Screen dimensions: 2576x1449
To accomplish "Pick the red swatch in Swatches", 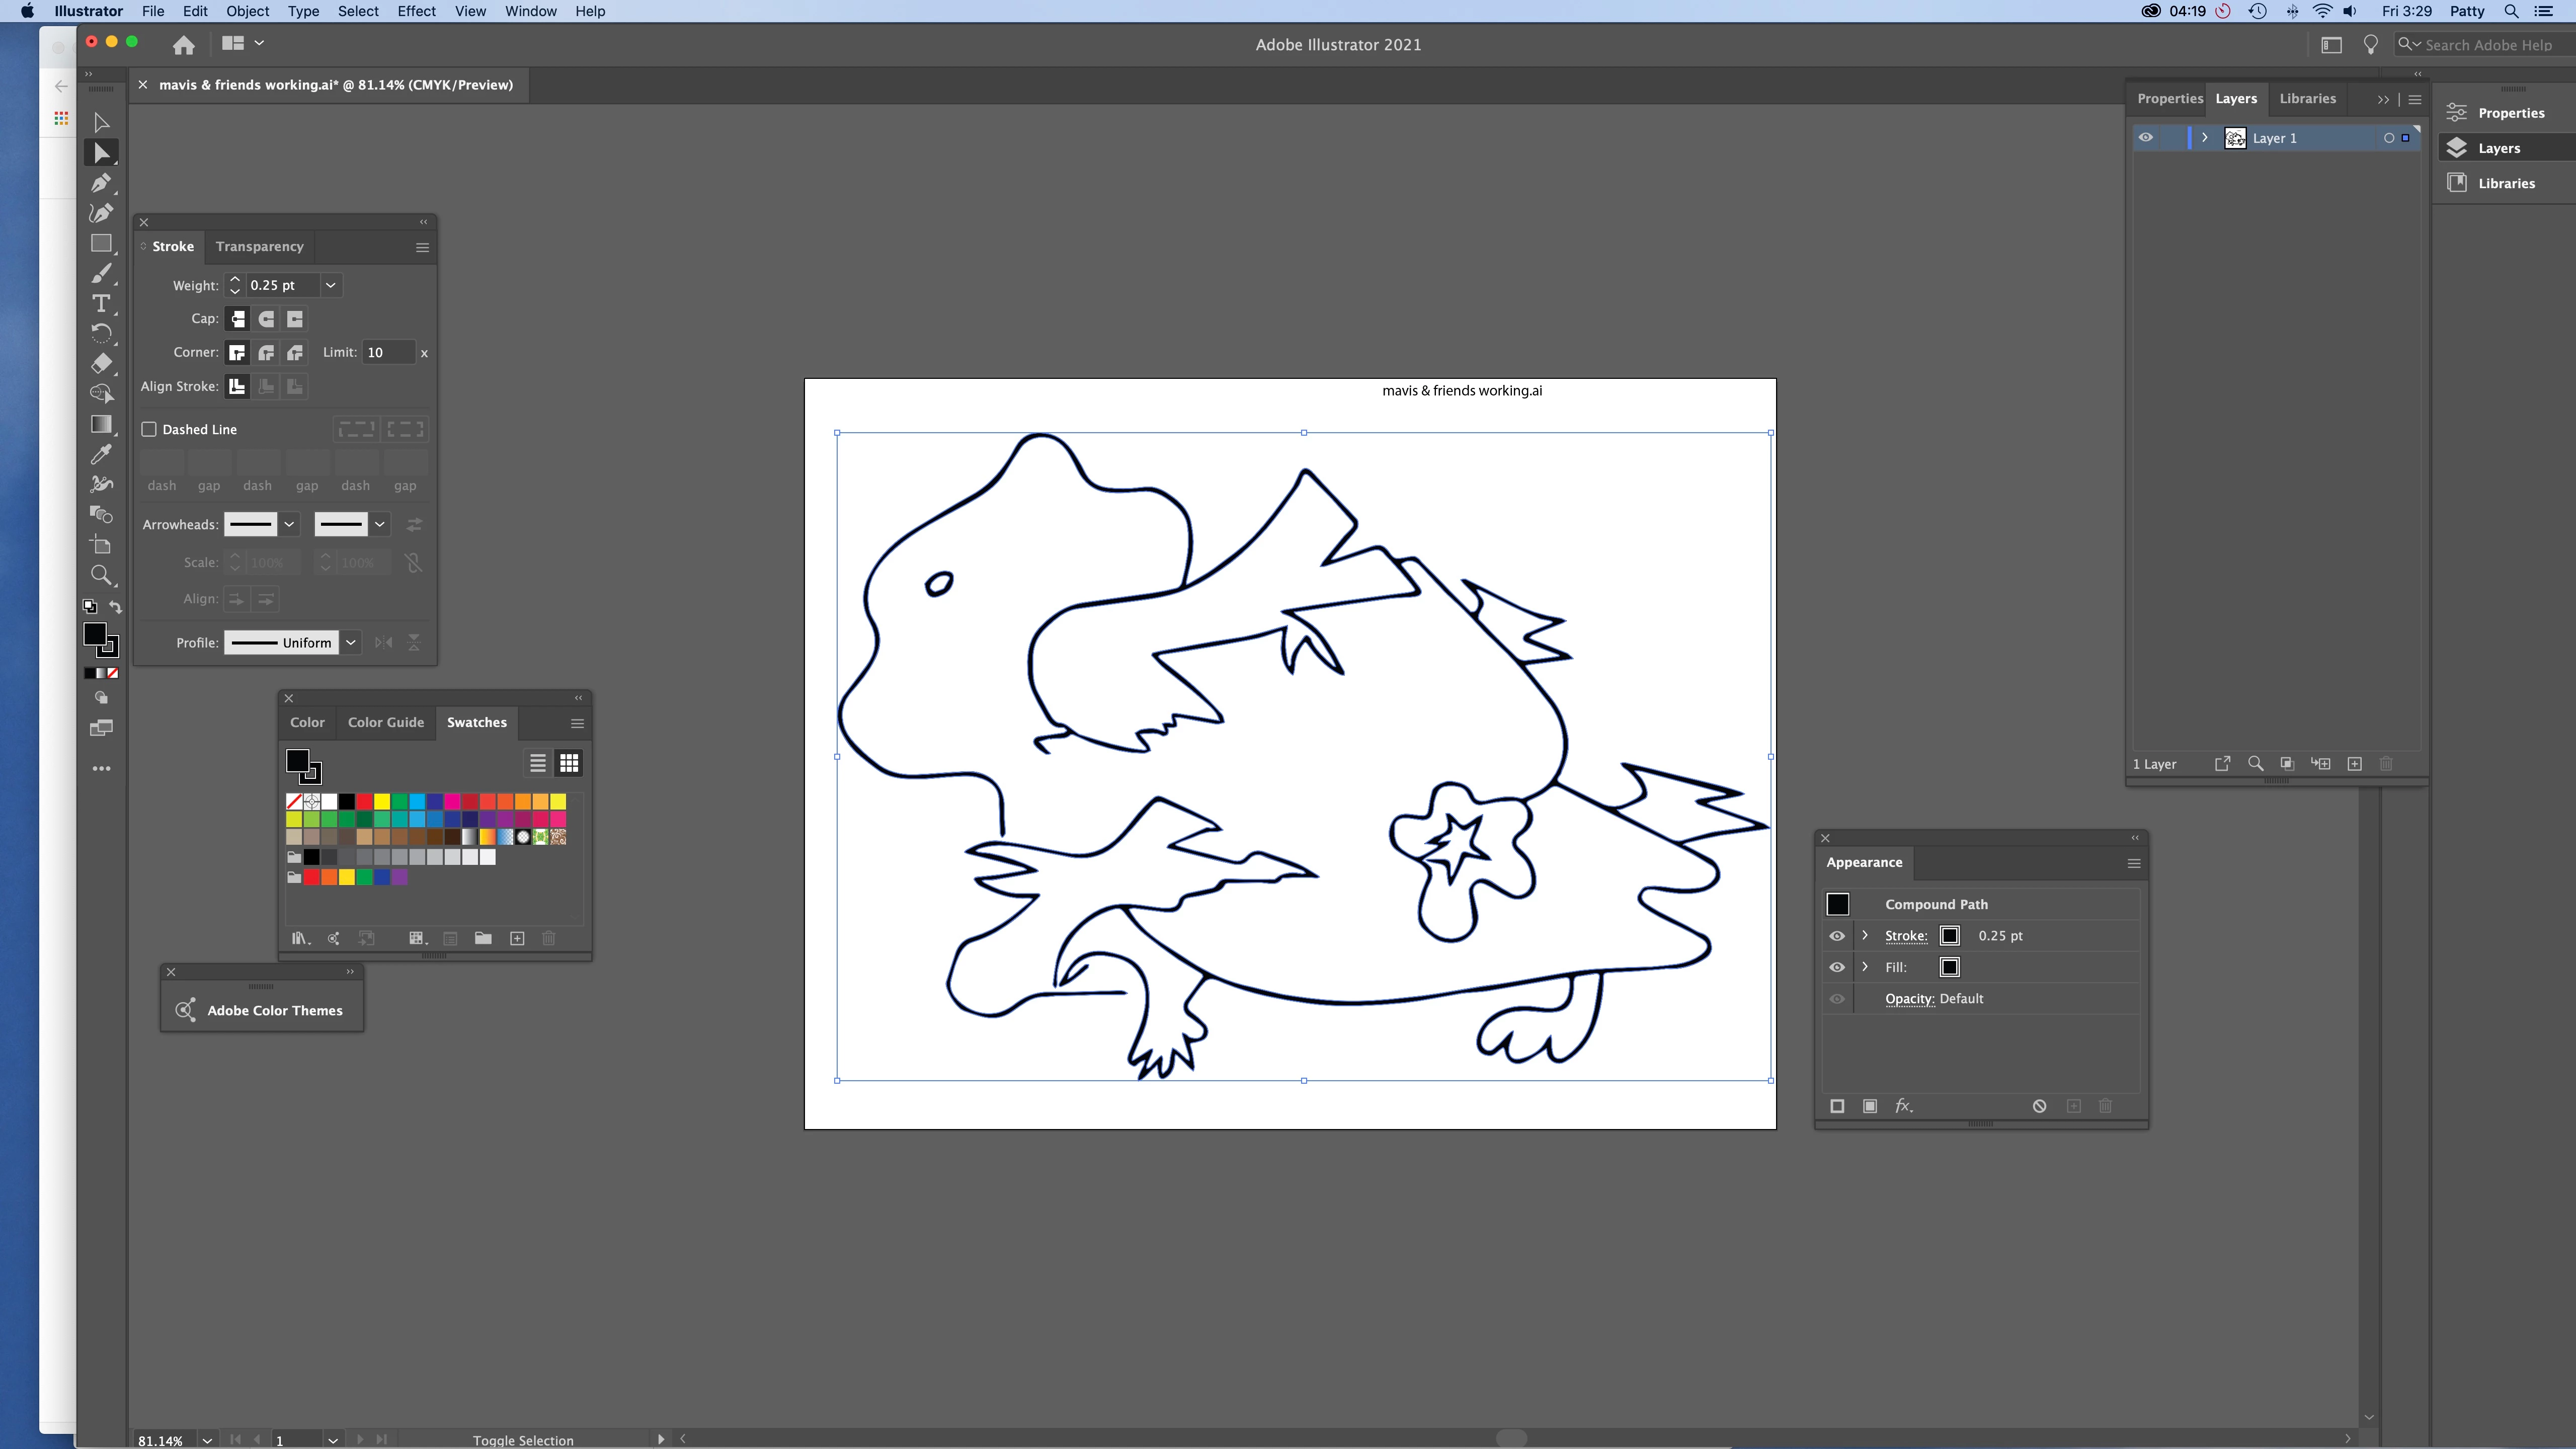I will (364, 801).
